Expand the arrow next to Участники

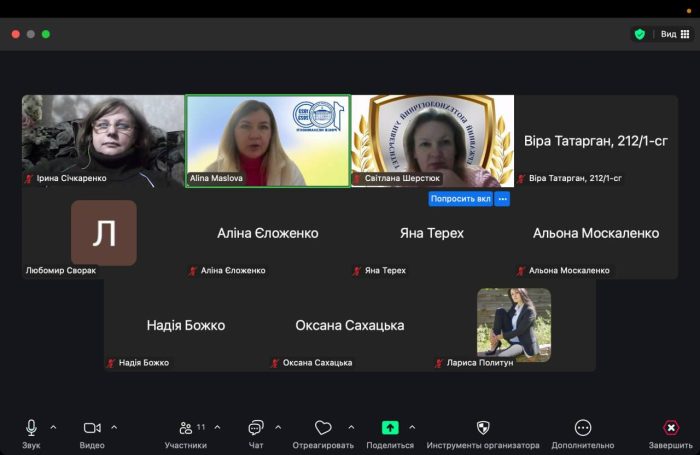coord(217,427)
